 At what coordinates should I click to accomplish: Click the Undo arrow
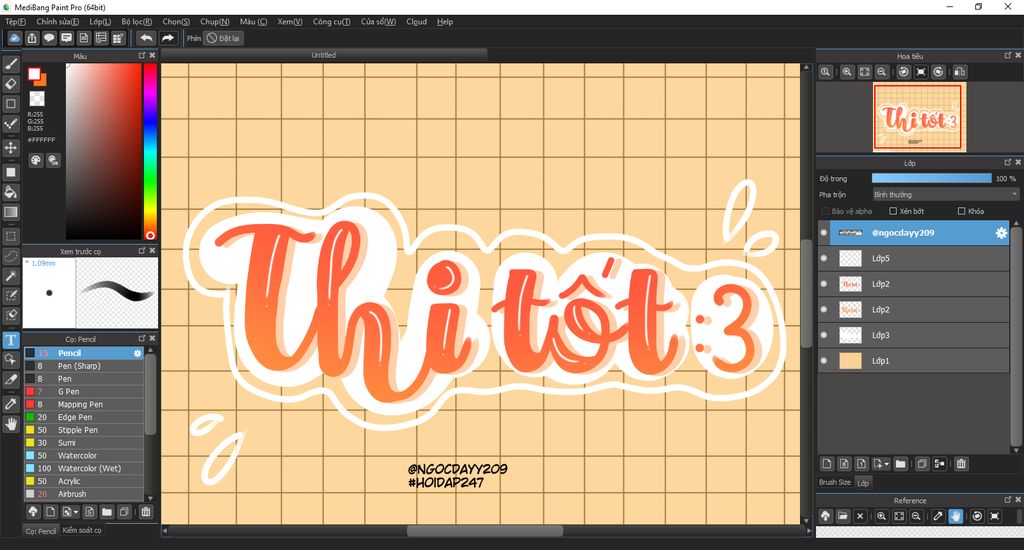coord(146,38)
